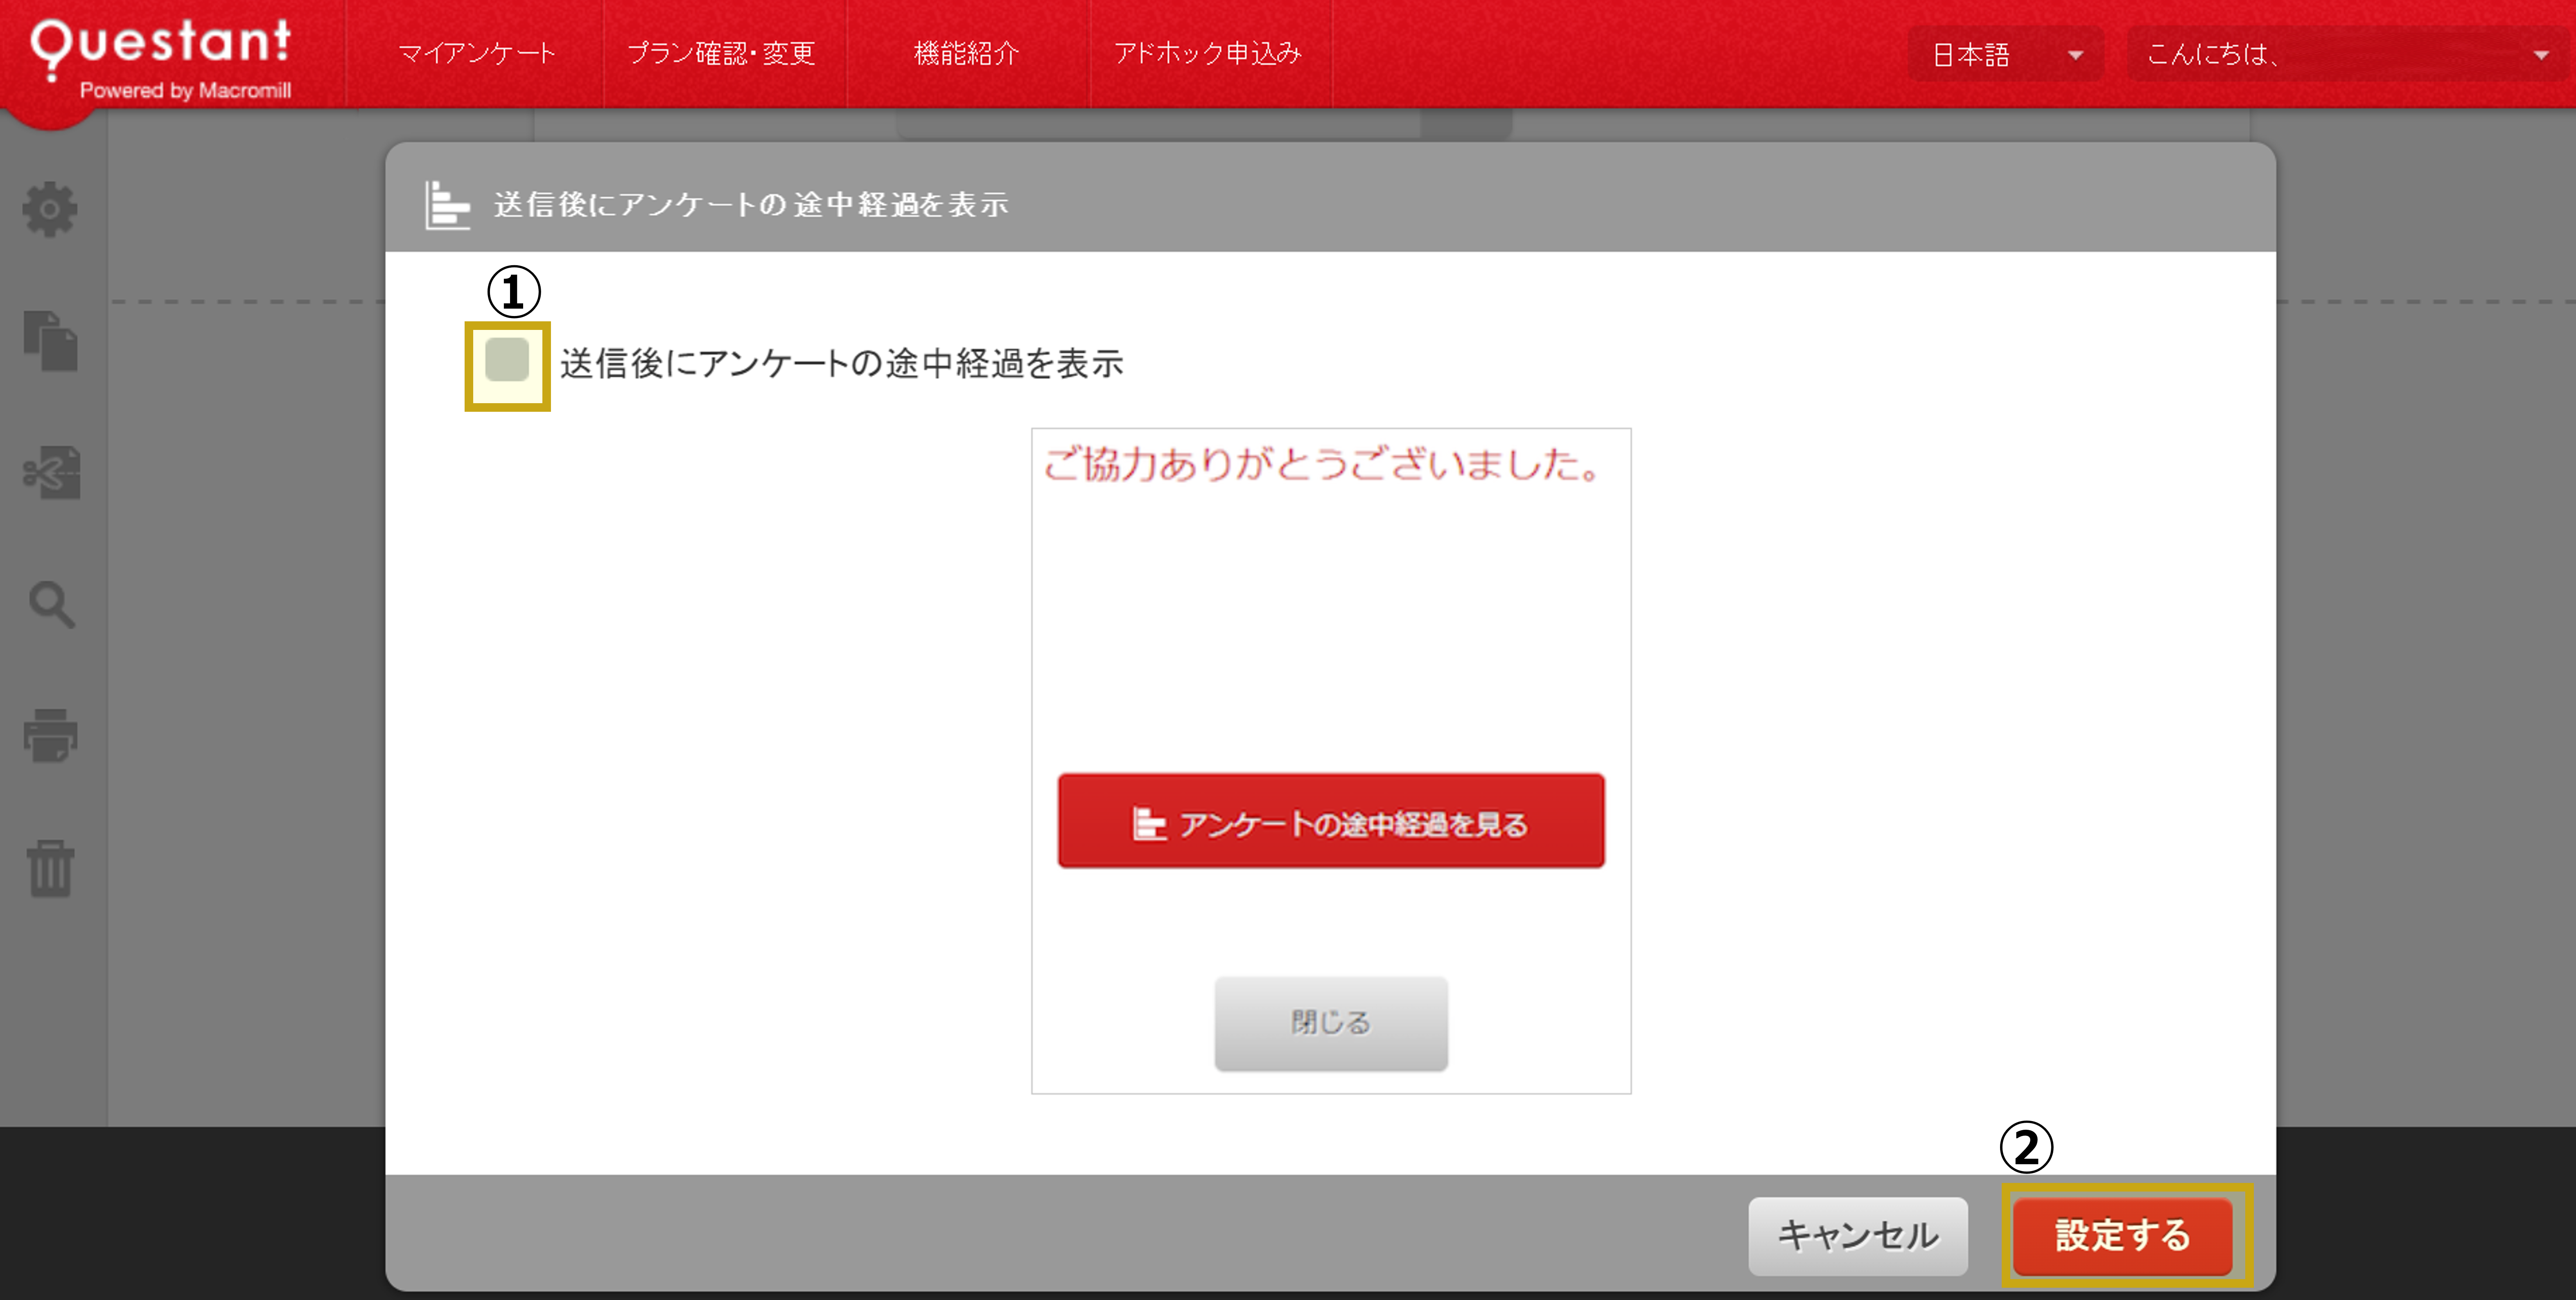This screenshot has height=1300, width=2576.
Task: Click the printer sidebar icon
Action: 50,736
